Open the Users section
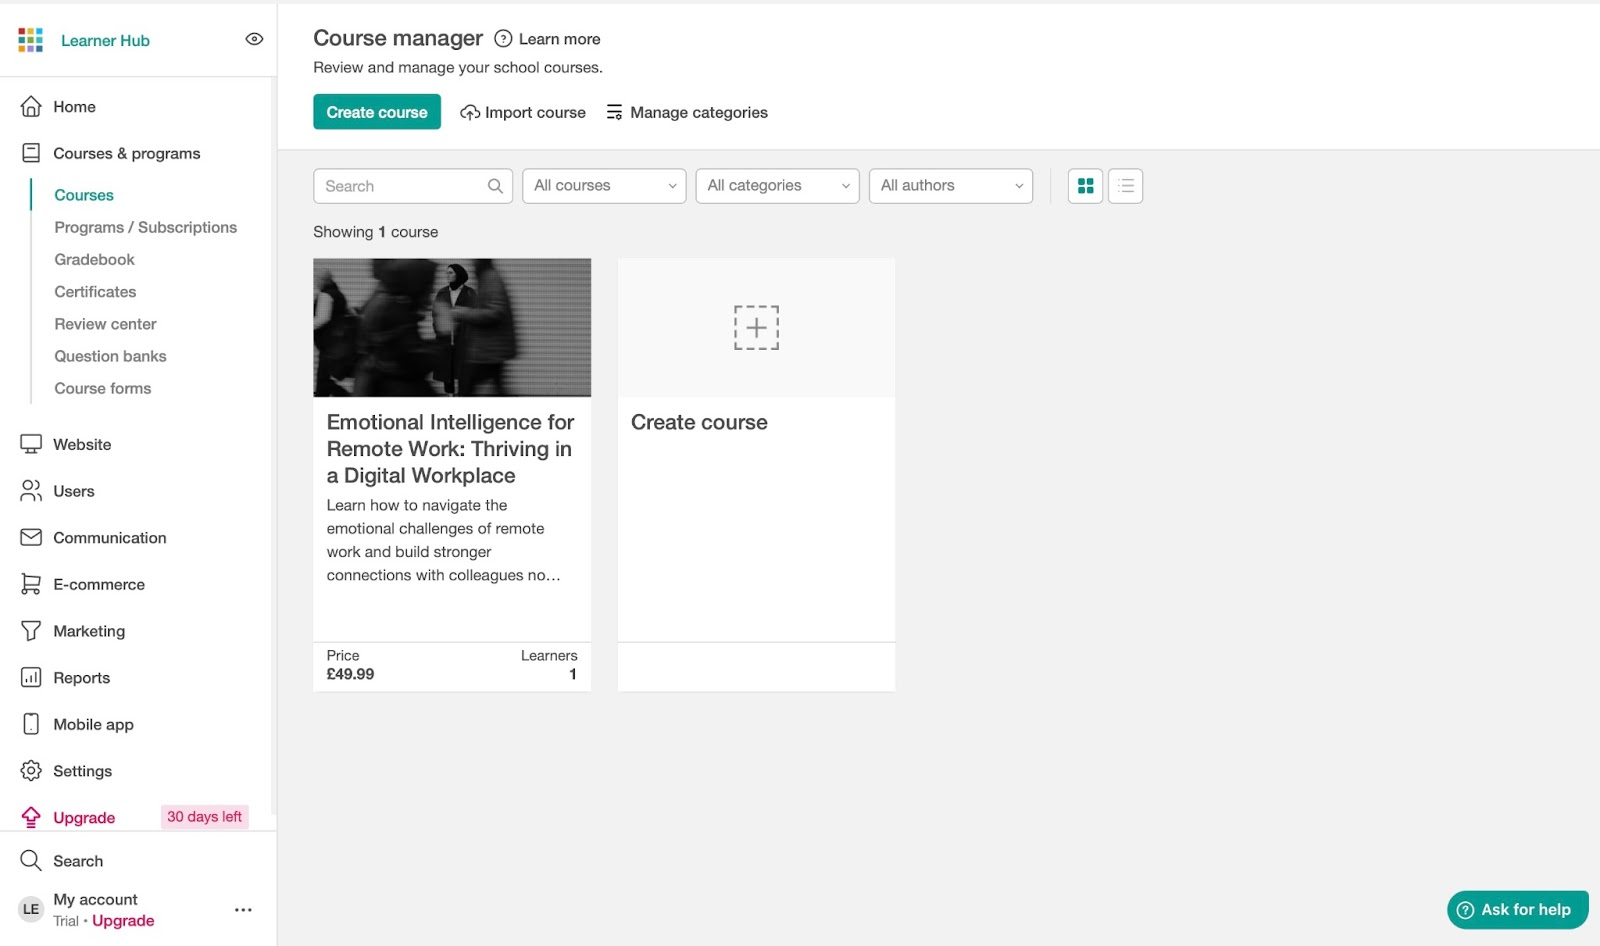This screenshot has height=946, width=1600. 74,491
